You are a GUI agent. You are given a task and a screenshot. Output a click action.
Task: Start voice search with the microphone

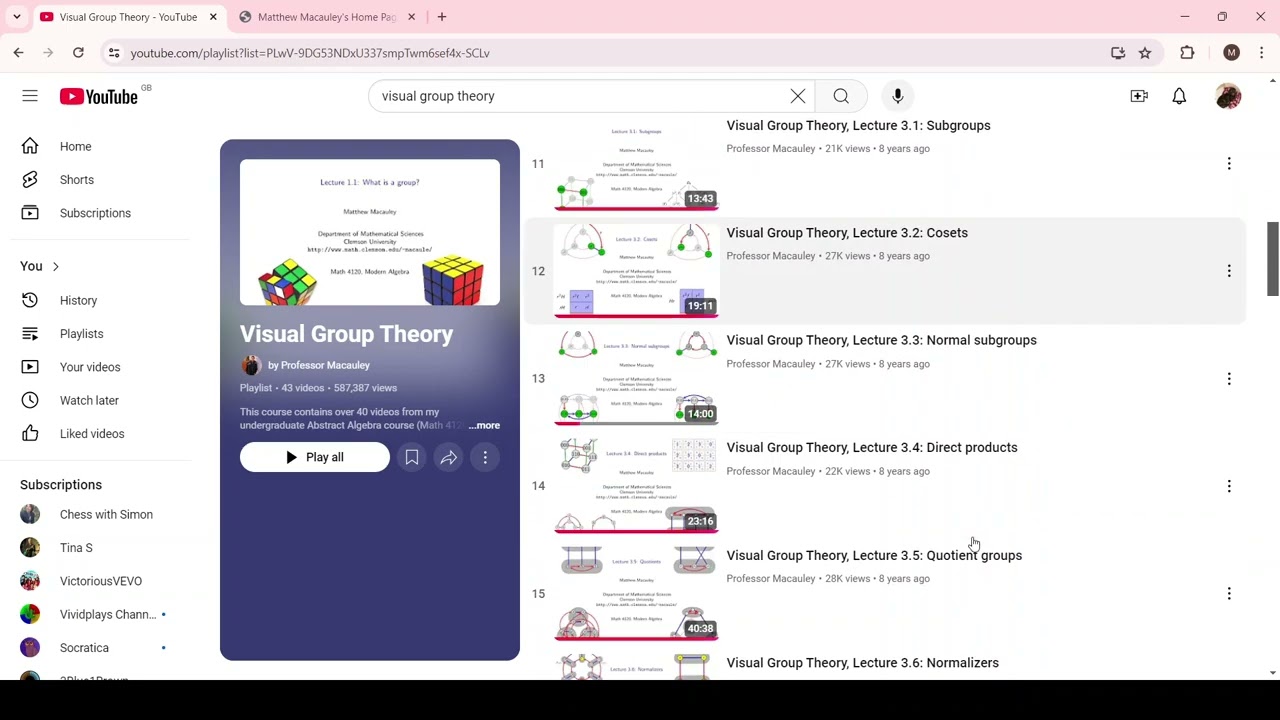coord(898,96)
